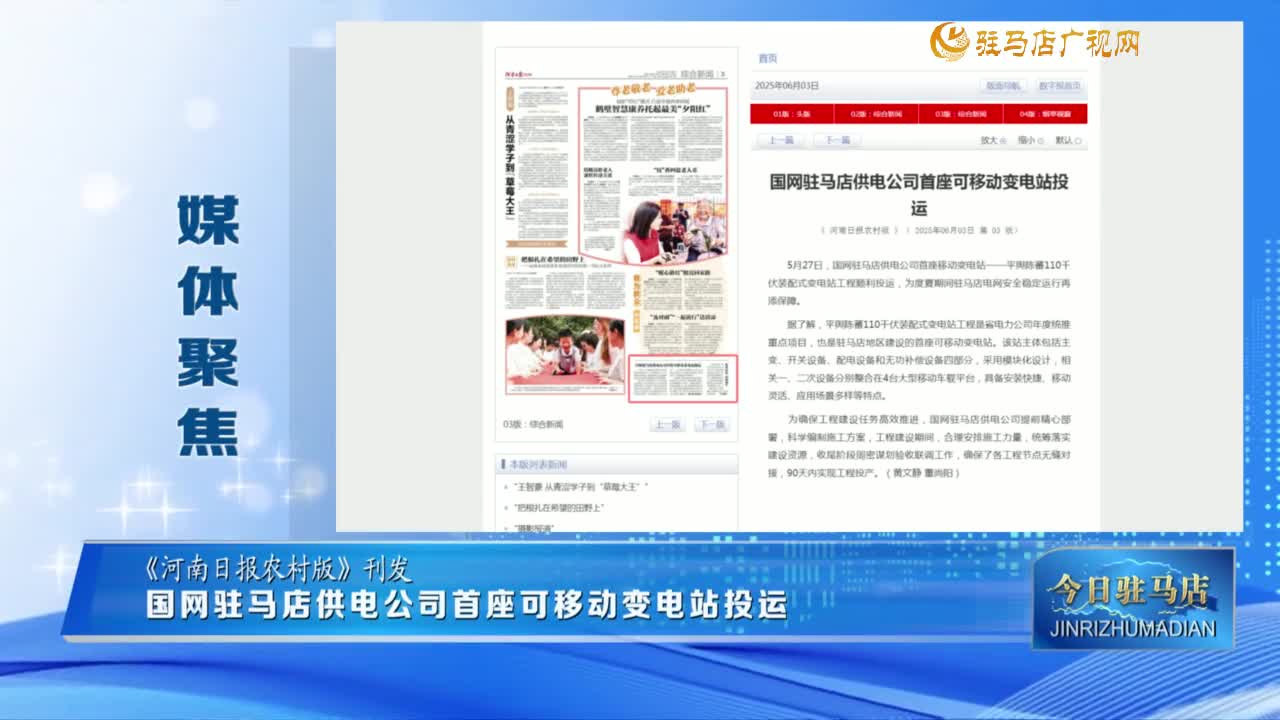
Task: Switch to the 01版 头版 tab
Action: (792, 114)
